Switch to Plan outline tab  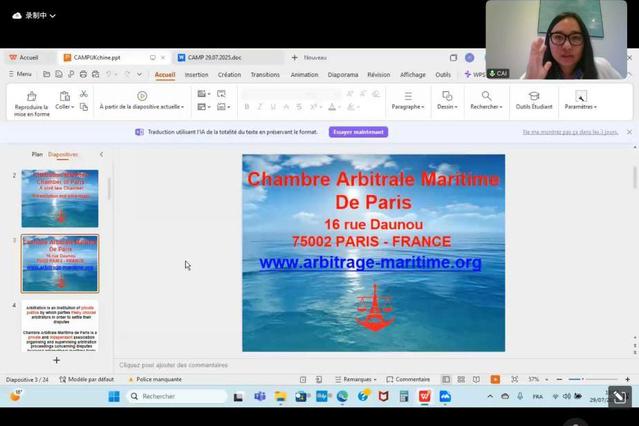coord(37,155)
